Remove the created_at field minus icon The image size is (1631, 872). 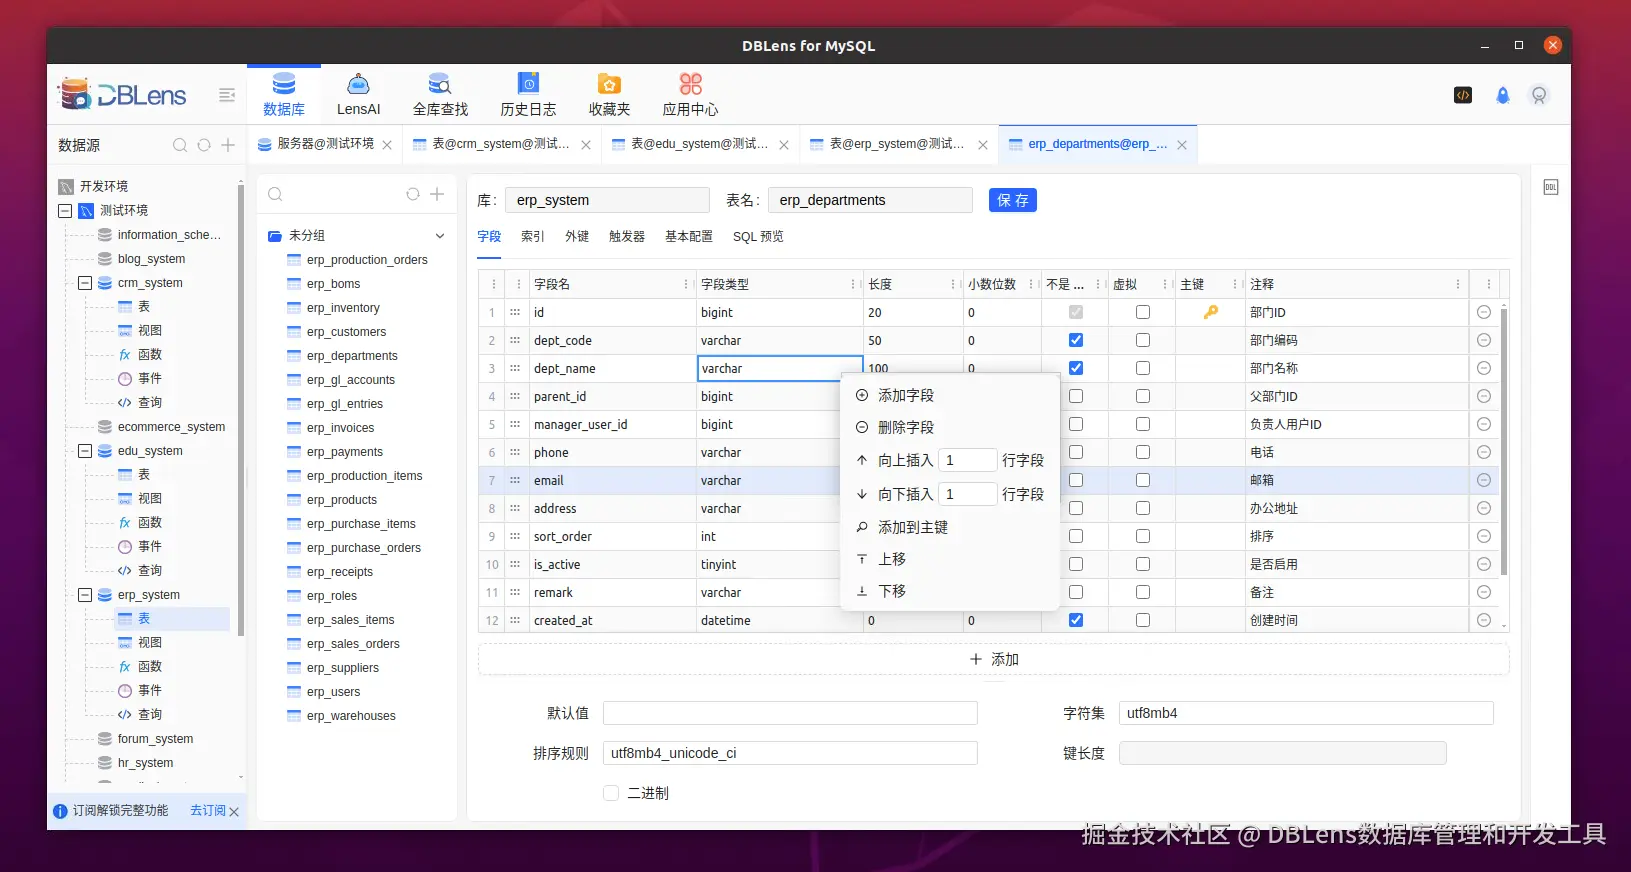tap(1484, 620)
